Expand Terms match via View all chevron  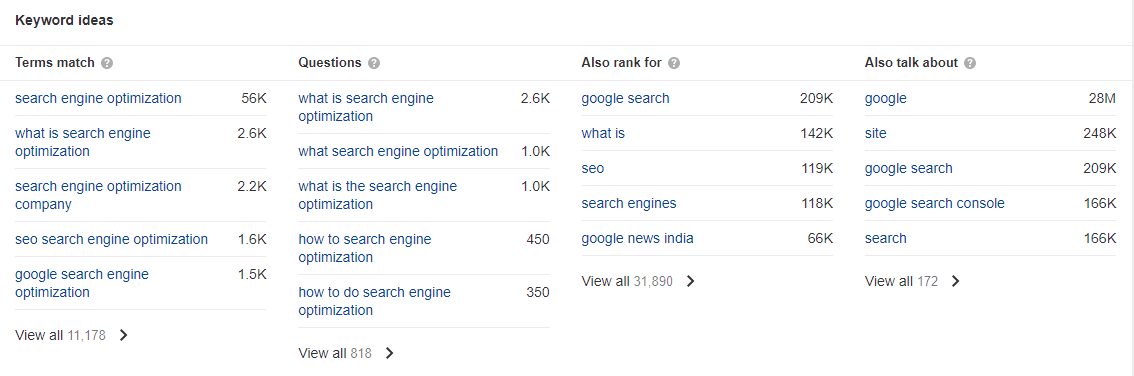124,335
